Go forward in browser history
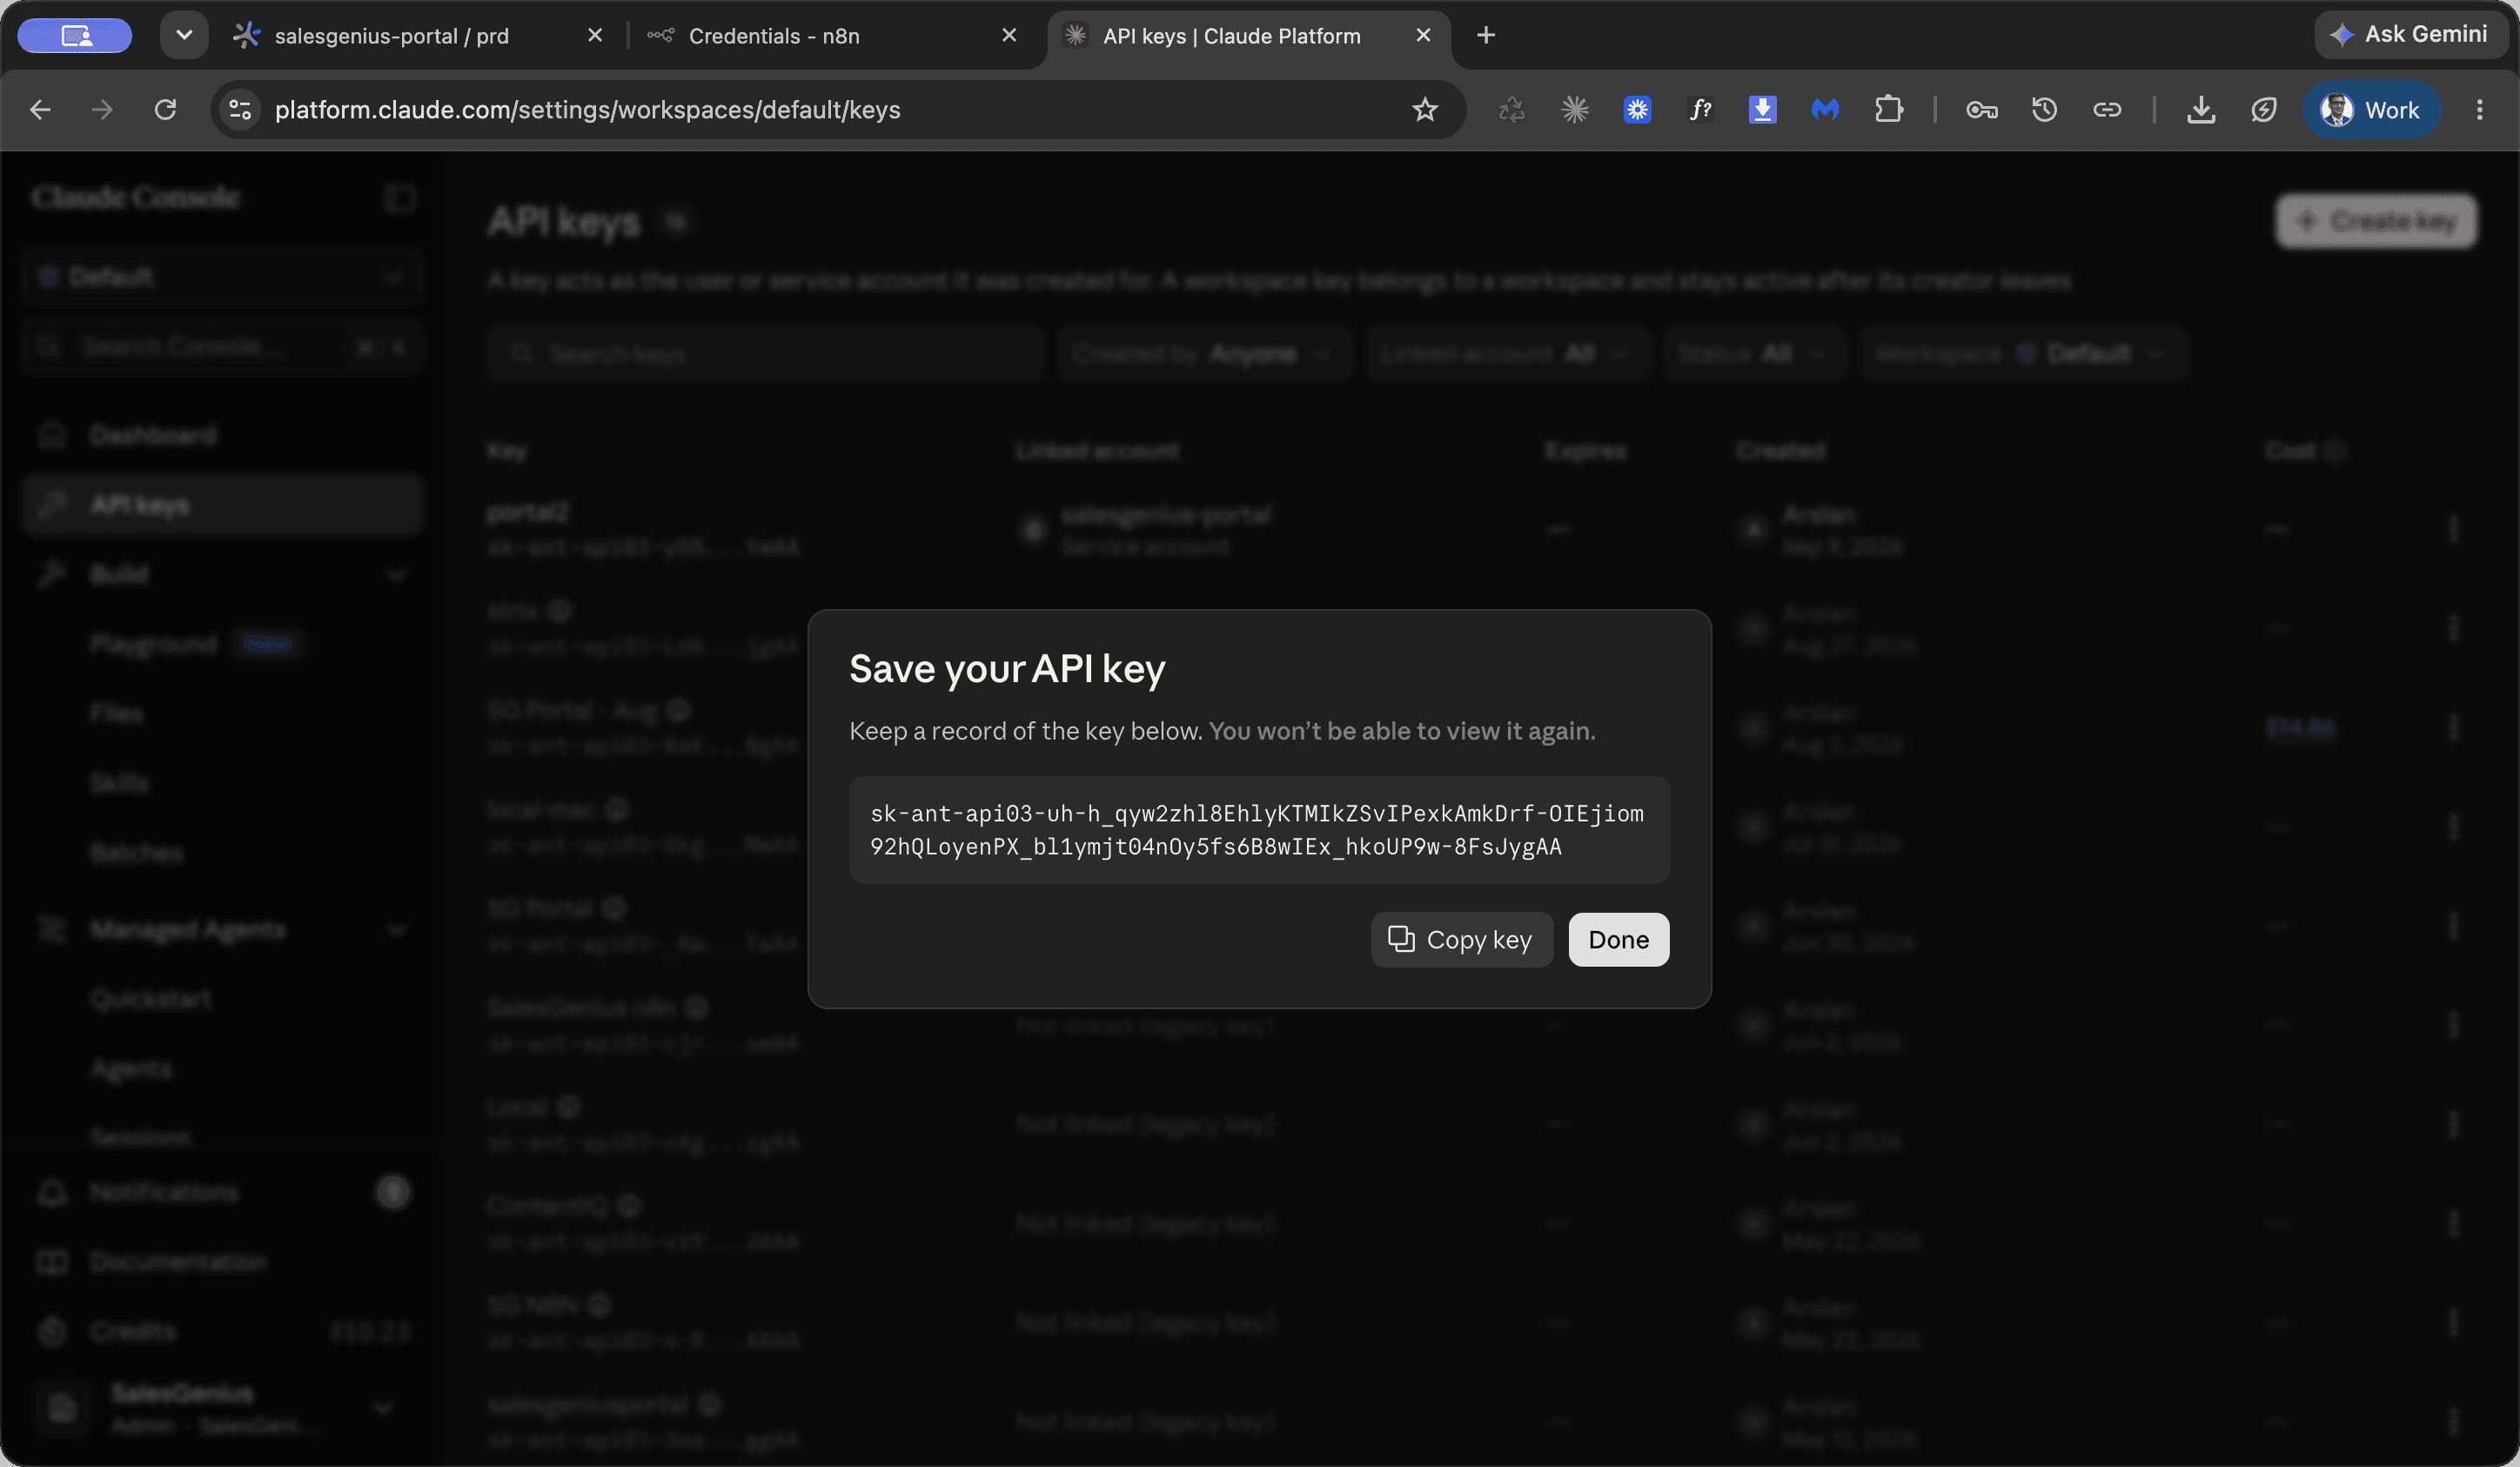2520x1467 pixels. 102,109
